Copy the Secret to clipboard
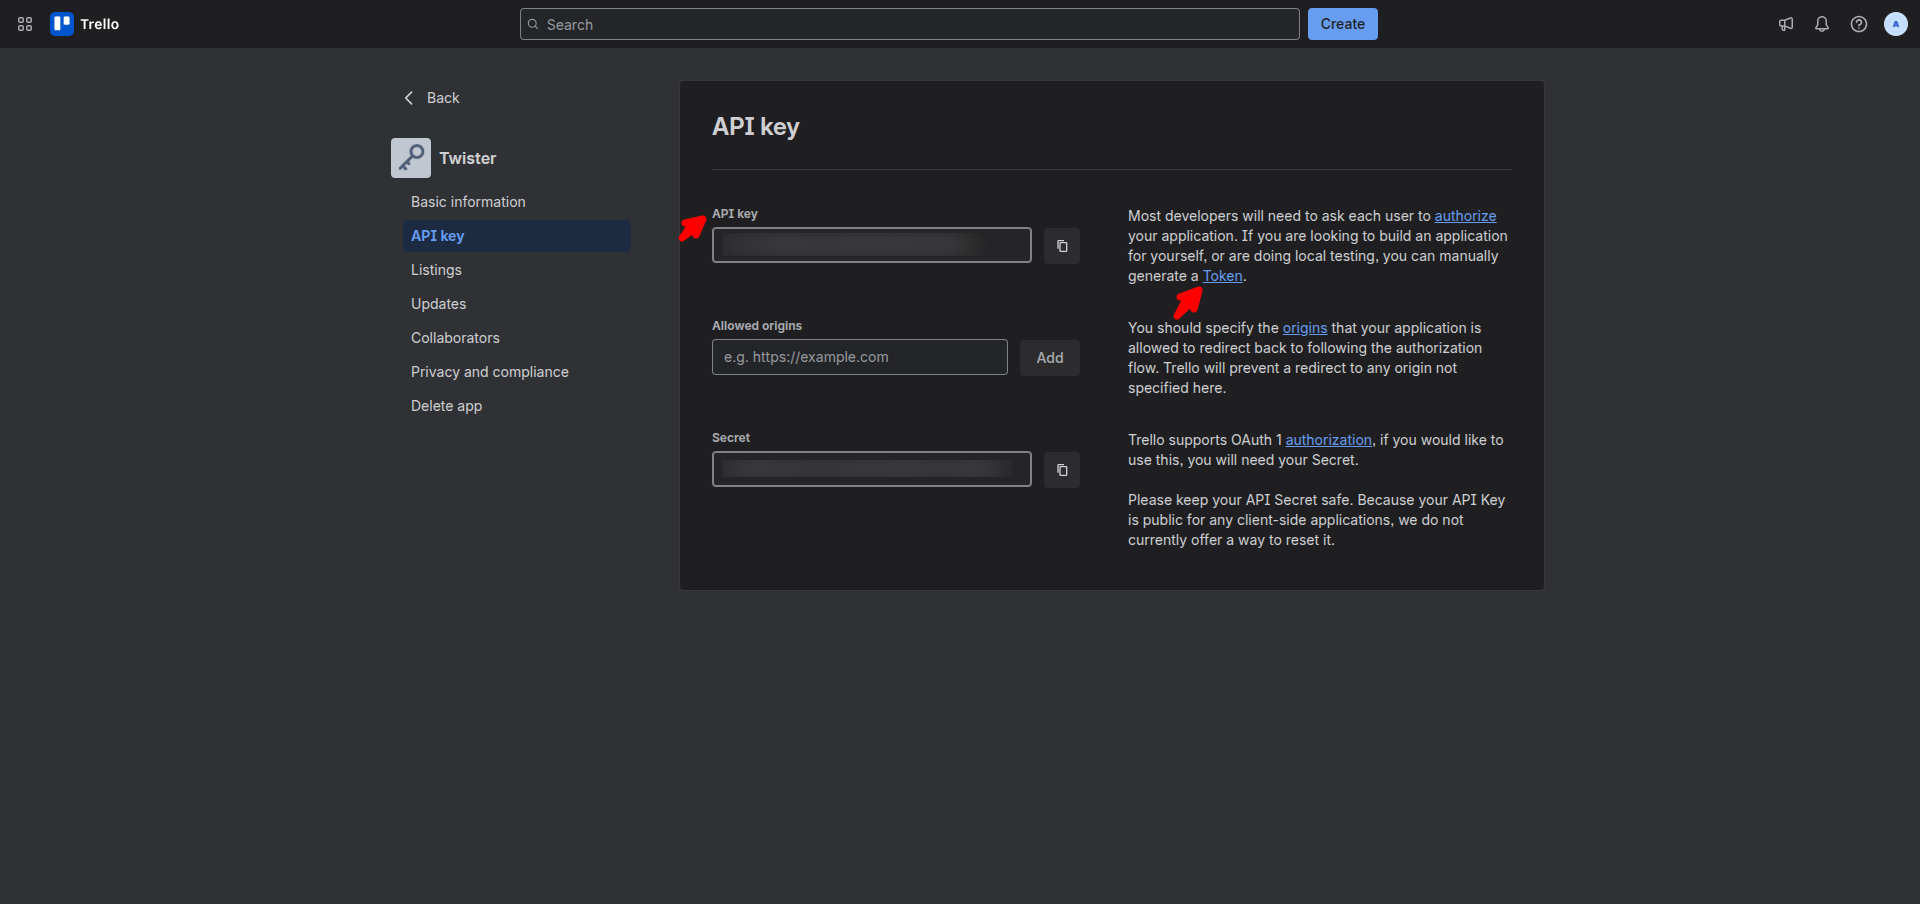 (x=1062, y=470)
